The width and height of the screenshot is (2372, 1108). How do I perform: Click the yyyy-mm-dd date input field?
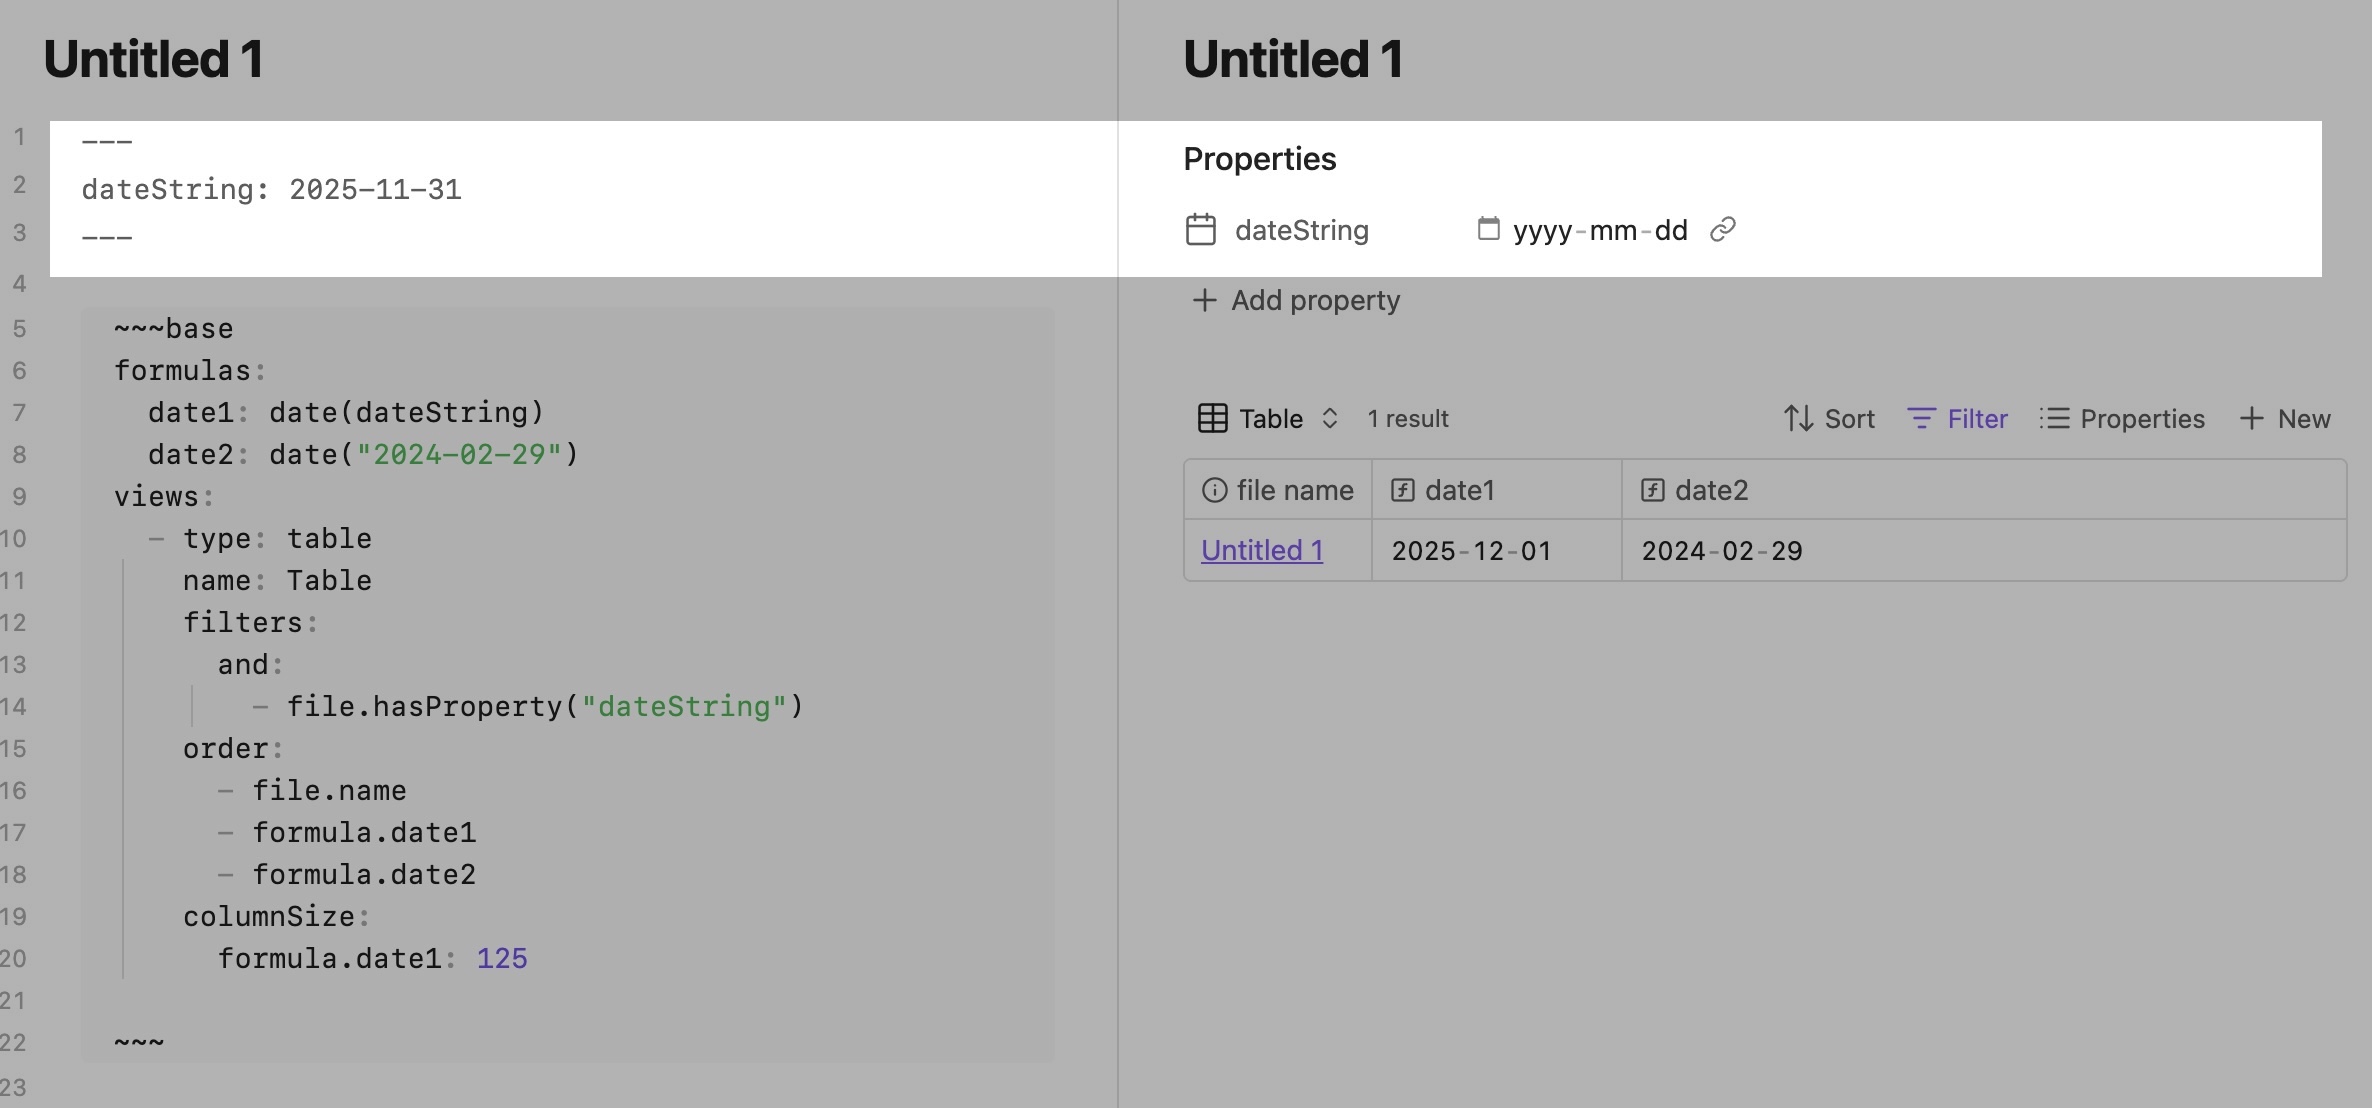point(1599,230)
